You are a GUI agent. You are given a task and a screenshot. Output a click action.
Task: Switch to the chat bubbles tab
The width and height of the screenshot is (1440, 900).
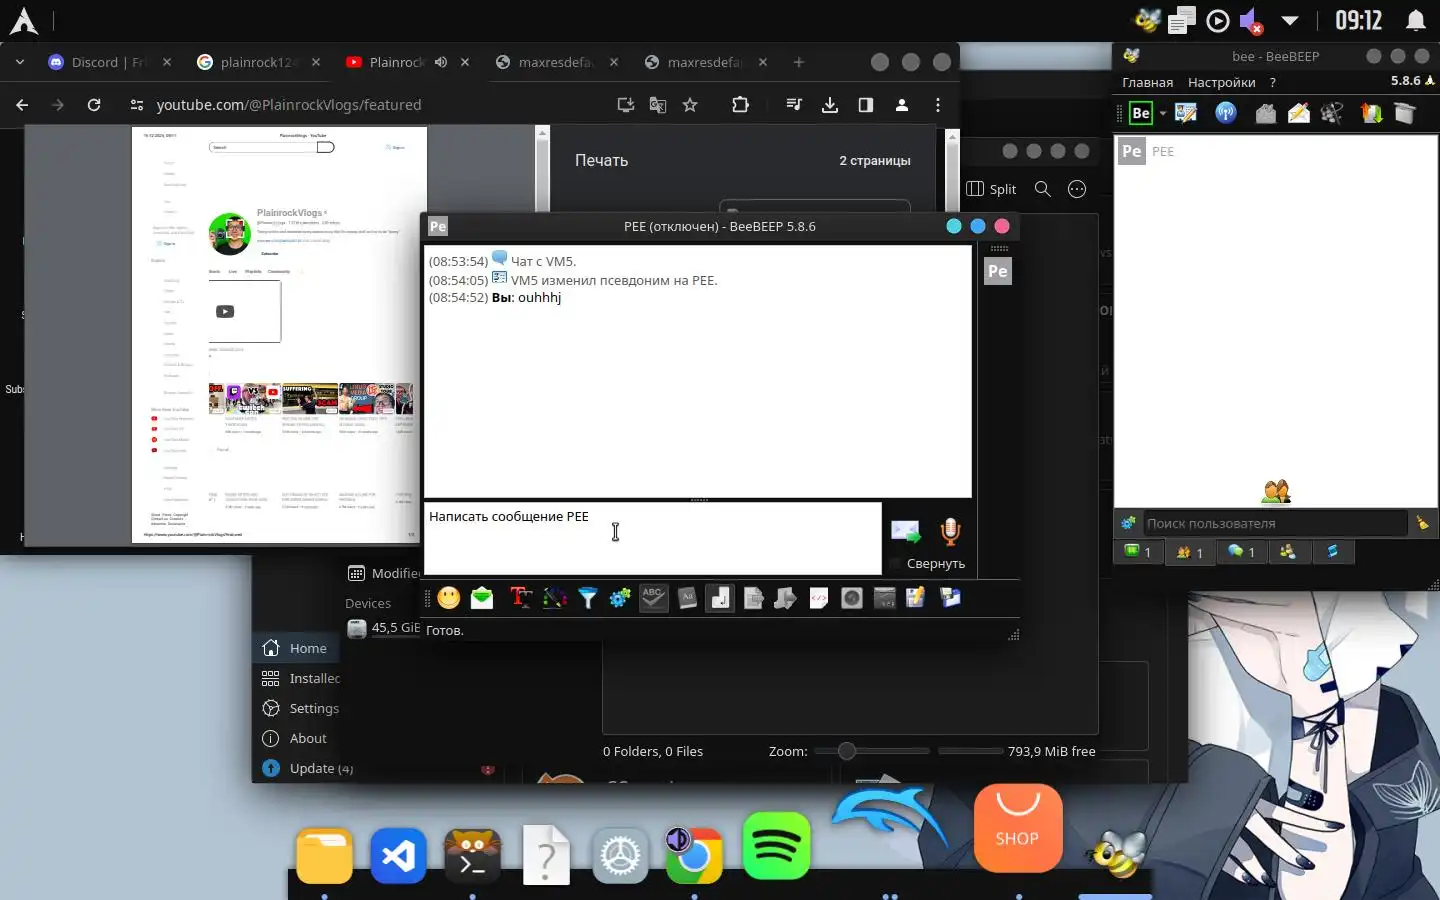click(x=1241, y=551)
